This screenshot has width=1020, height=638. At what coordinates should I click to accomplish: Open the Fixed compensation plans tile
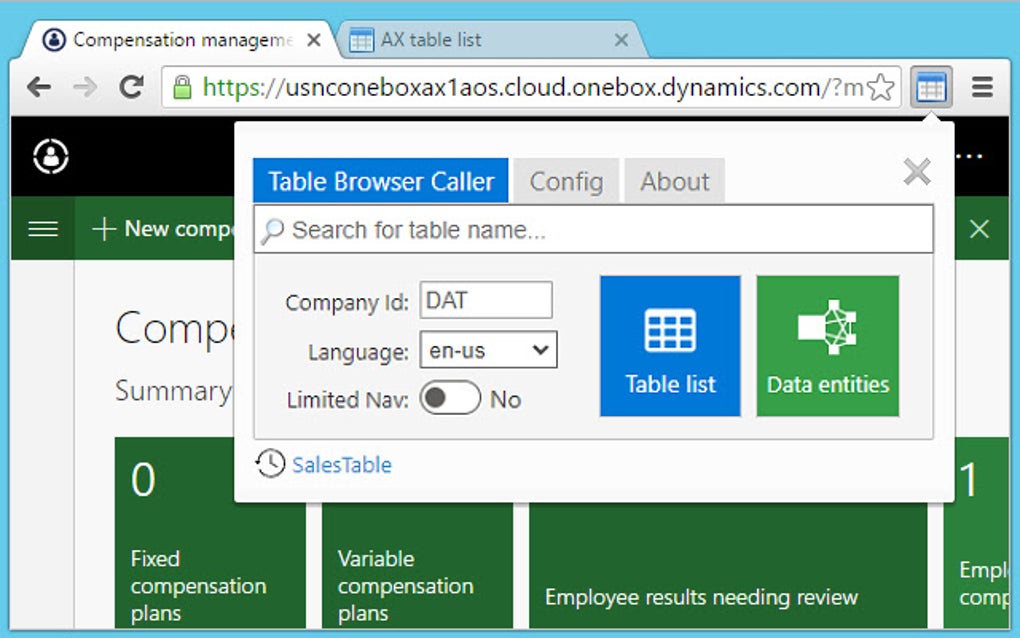210,532
